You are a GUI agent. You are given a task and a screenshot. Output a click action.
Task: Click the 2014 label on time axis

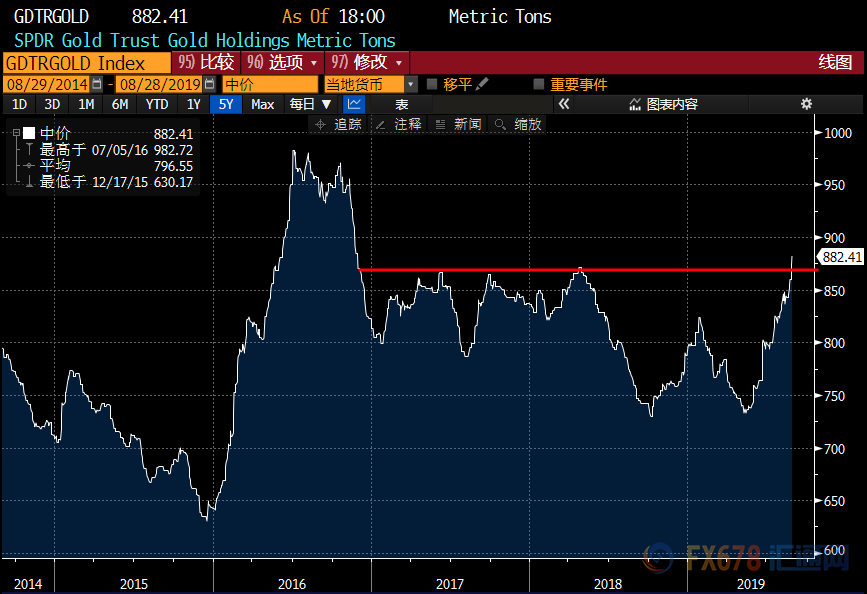28,584
